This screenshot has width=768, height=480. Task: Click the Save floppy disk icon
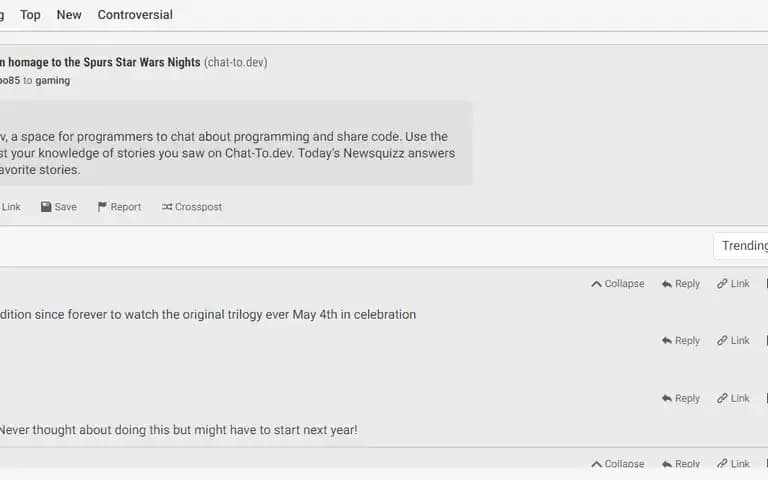[46, 207]
